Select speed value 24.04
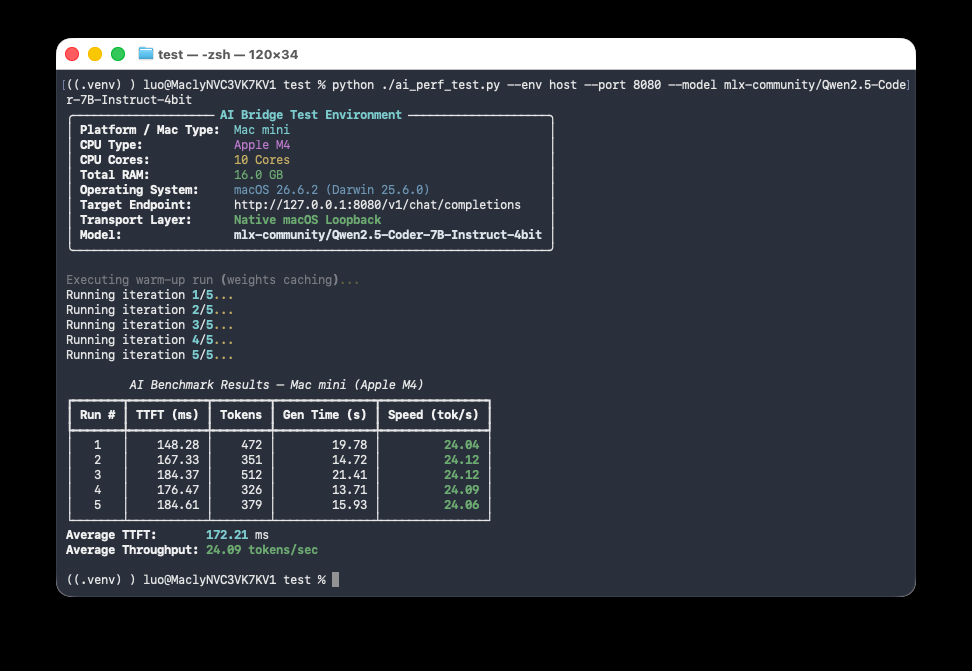This screenshot has height=671, width=972. pyautogui.click(x=462, y=445)
